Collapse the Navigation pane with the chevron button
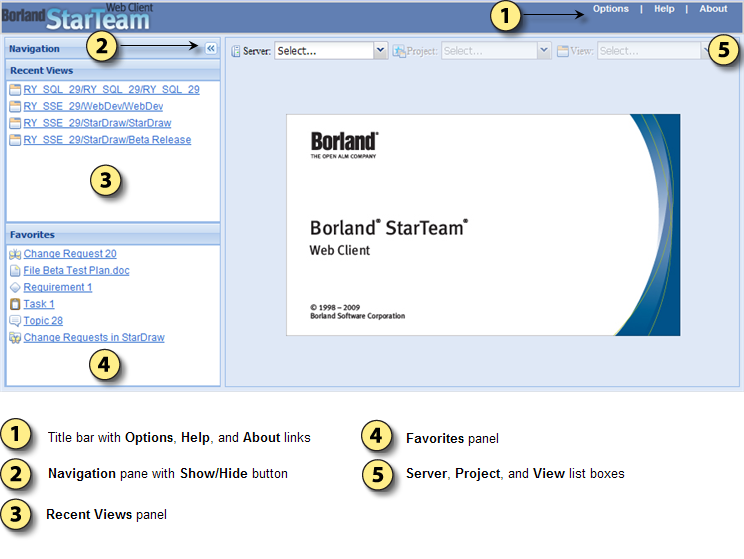 click(x=211, y=48)
